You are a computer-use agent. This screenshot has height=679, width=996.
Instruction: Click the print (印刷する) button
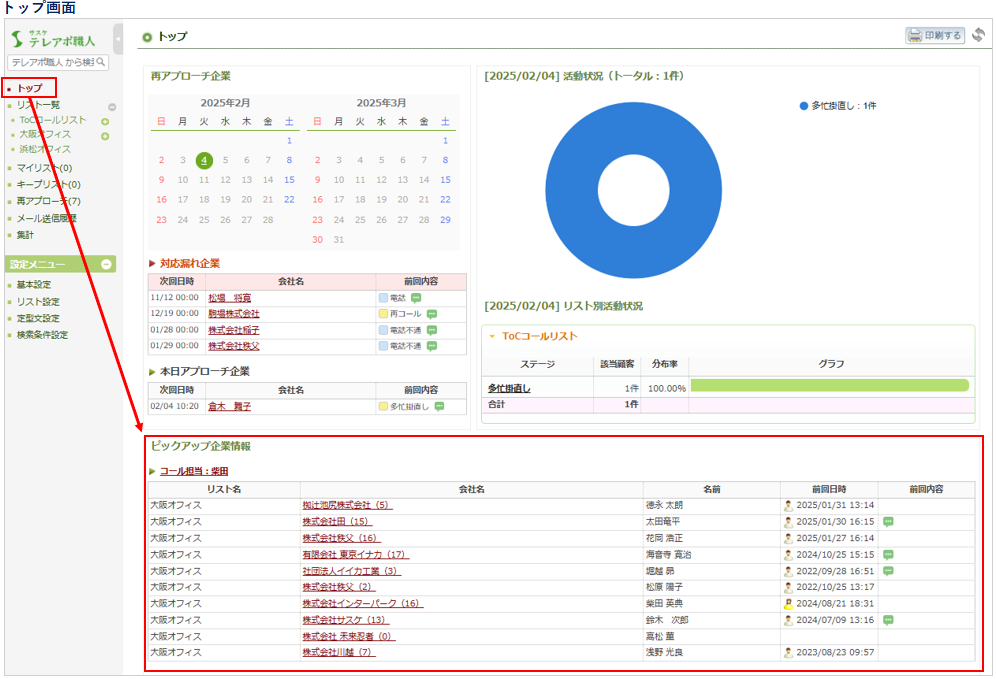click(934, 36)
